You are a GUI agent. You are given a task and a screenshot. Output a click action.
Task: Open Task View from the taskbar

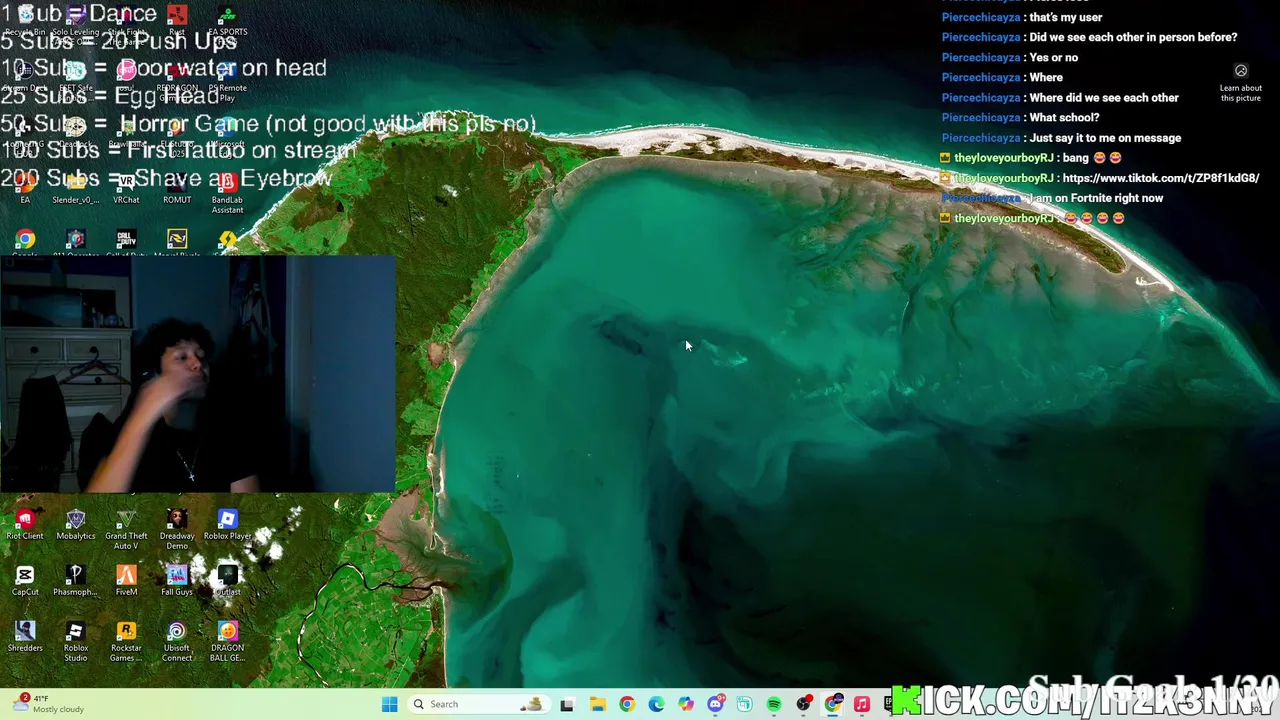pyautogui.click(x=567, y=704)
